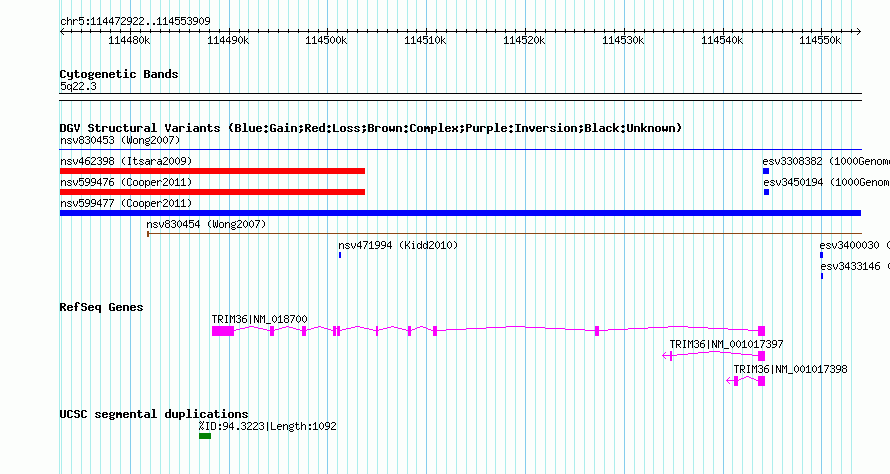
Task: Click the nsv462398 (Itsara2009) label
Action: [126, 161]
